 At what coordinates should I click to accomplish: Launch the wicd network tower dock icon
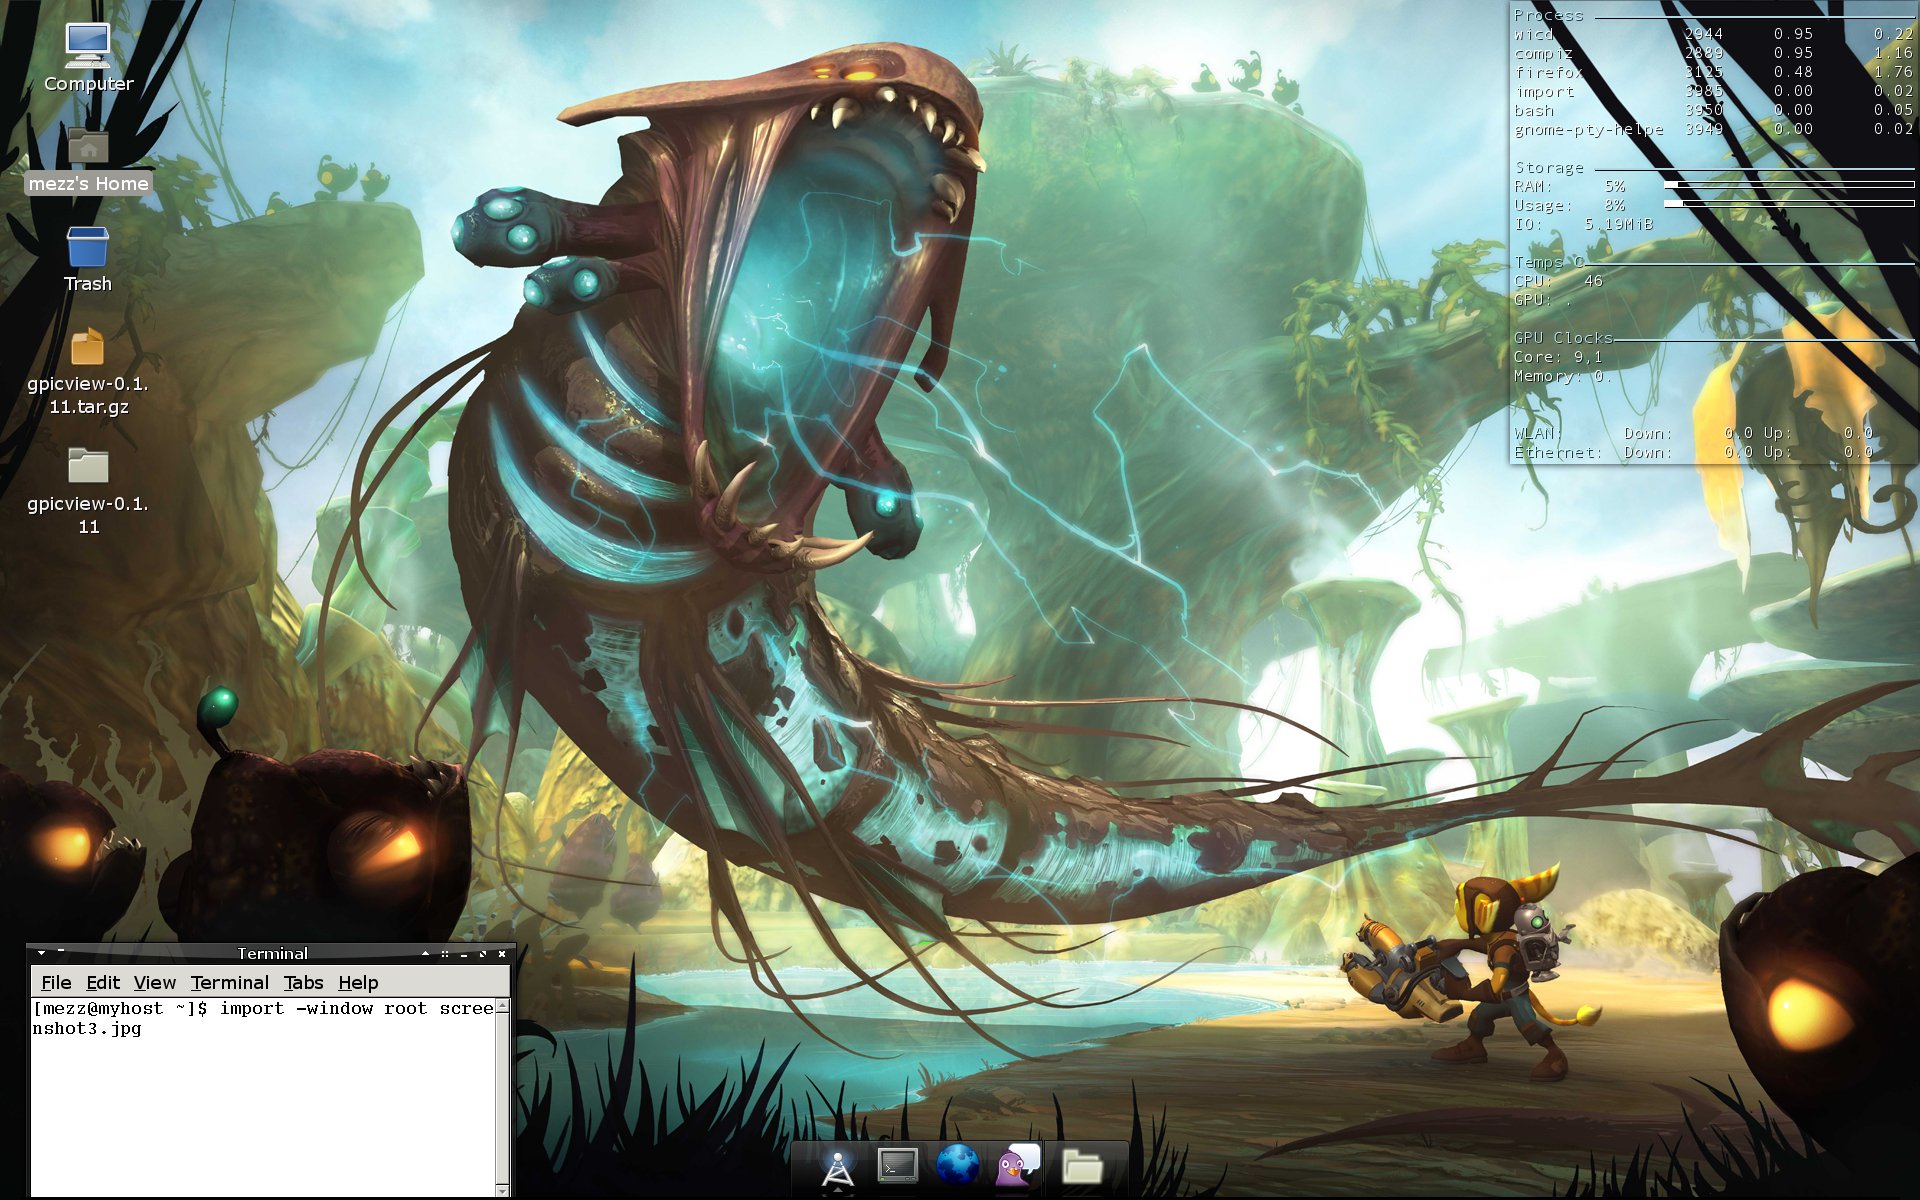coord(838,1167)
